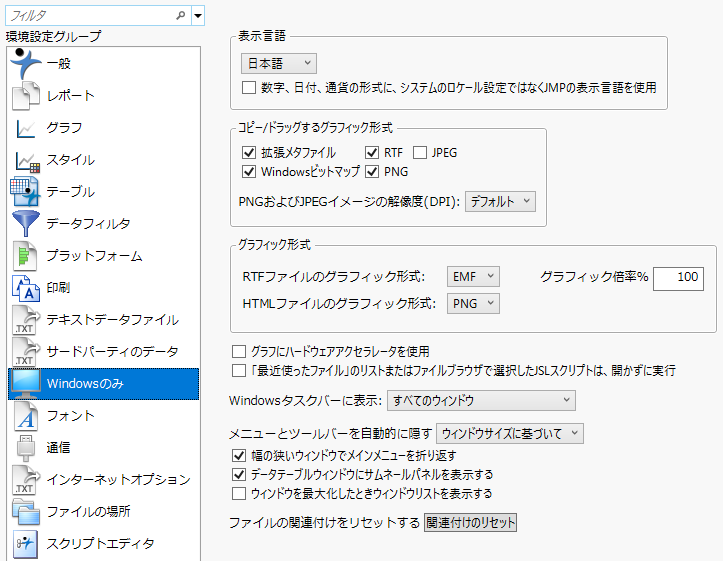Enable run JSL scripts without opening checkbox
The width and height of the screenshot is (723, 561).
pos(239,371)
